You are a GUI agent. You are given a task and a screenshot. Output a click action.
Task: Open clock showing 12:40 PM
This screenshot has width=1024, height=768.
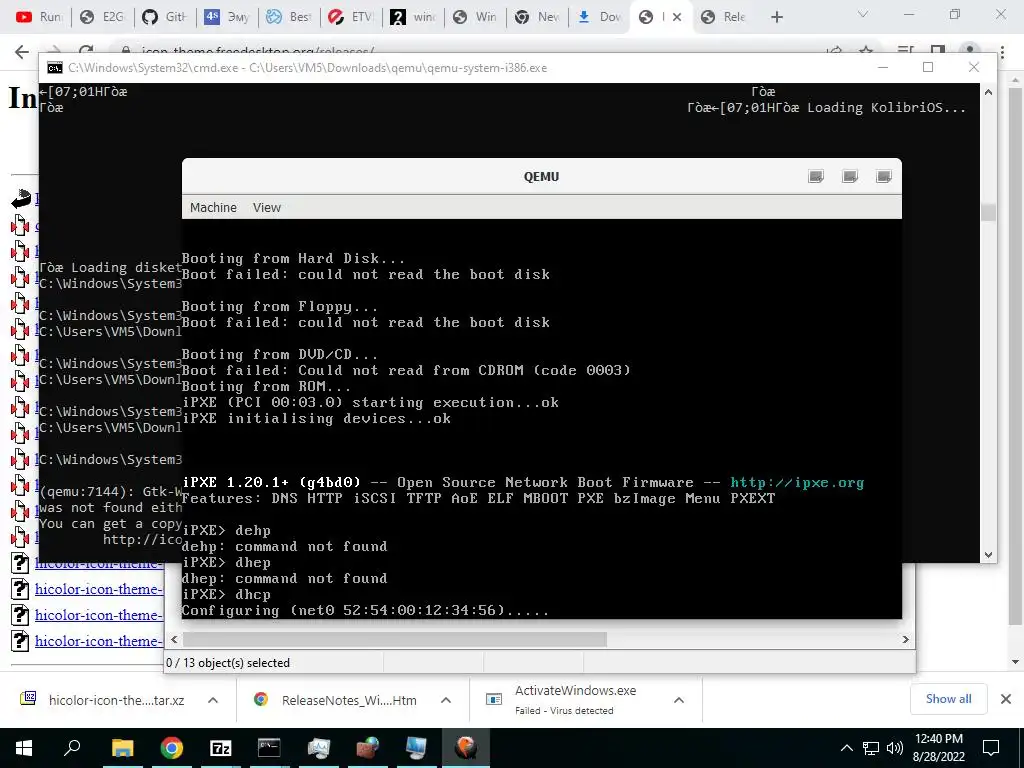[x=938, y=748]
